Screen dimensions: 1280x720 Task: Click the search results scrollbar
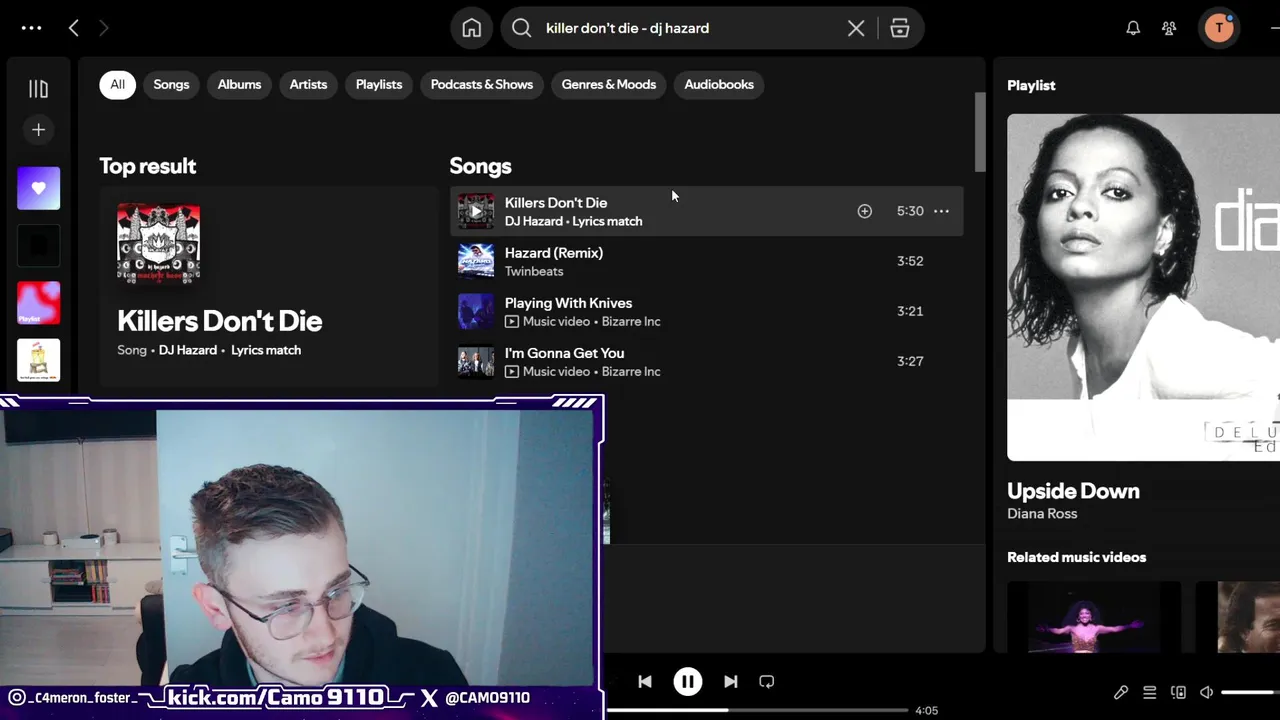(x=980, y=132)
